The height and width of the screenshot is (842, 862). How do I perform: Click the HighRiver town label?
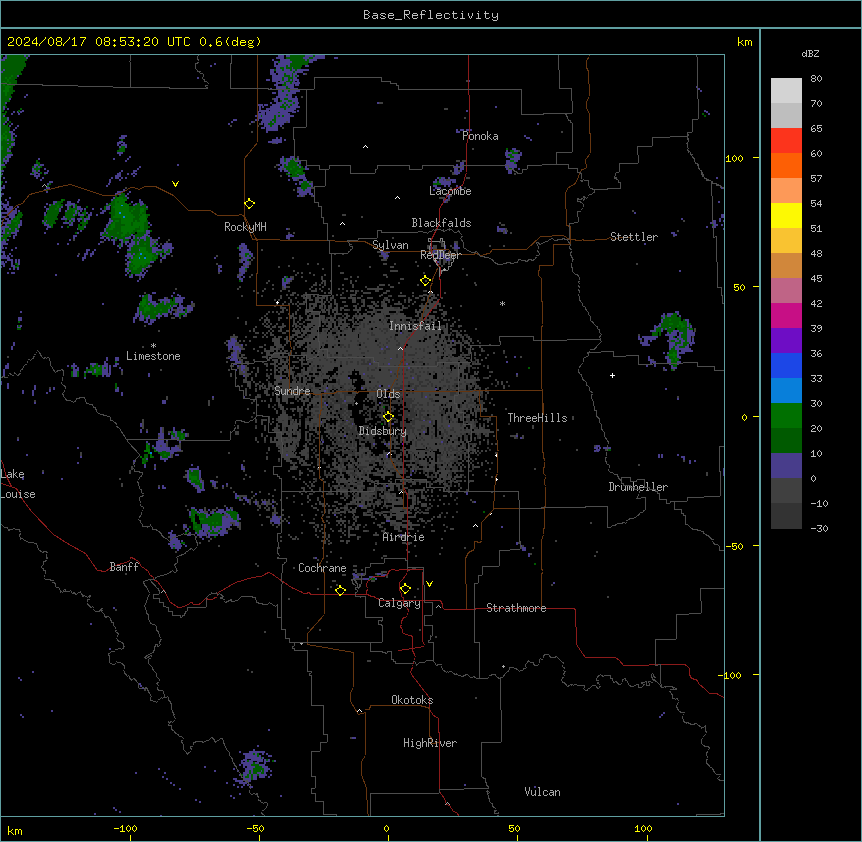point(430,743)
